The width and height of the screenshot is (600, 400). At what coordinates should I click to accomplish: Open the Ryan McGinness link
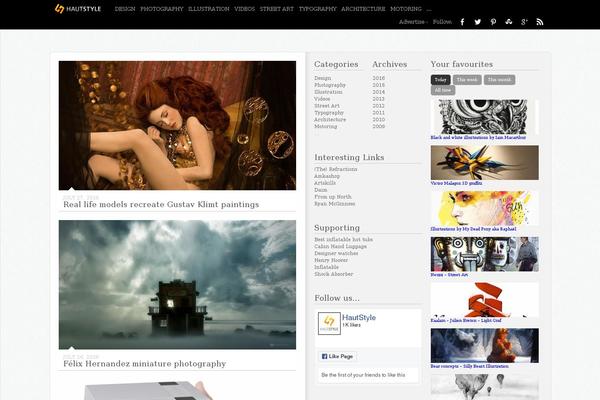point(335,204)
